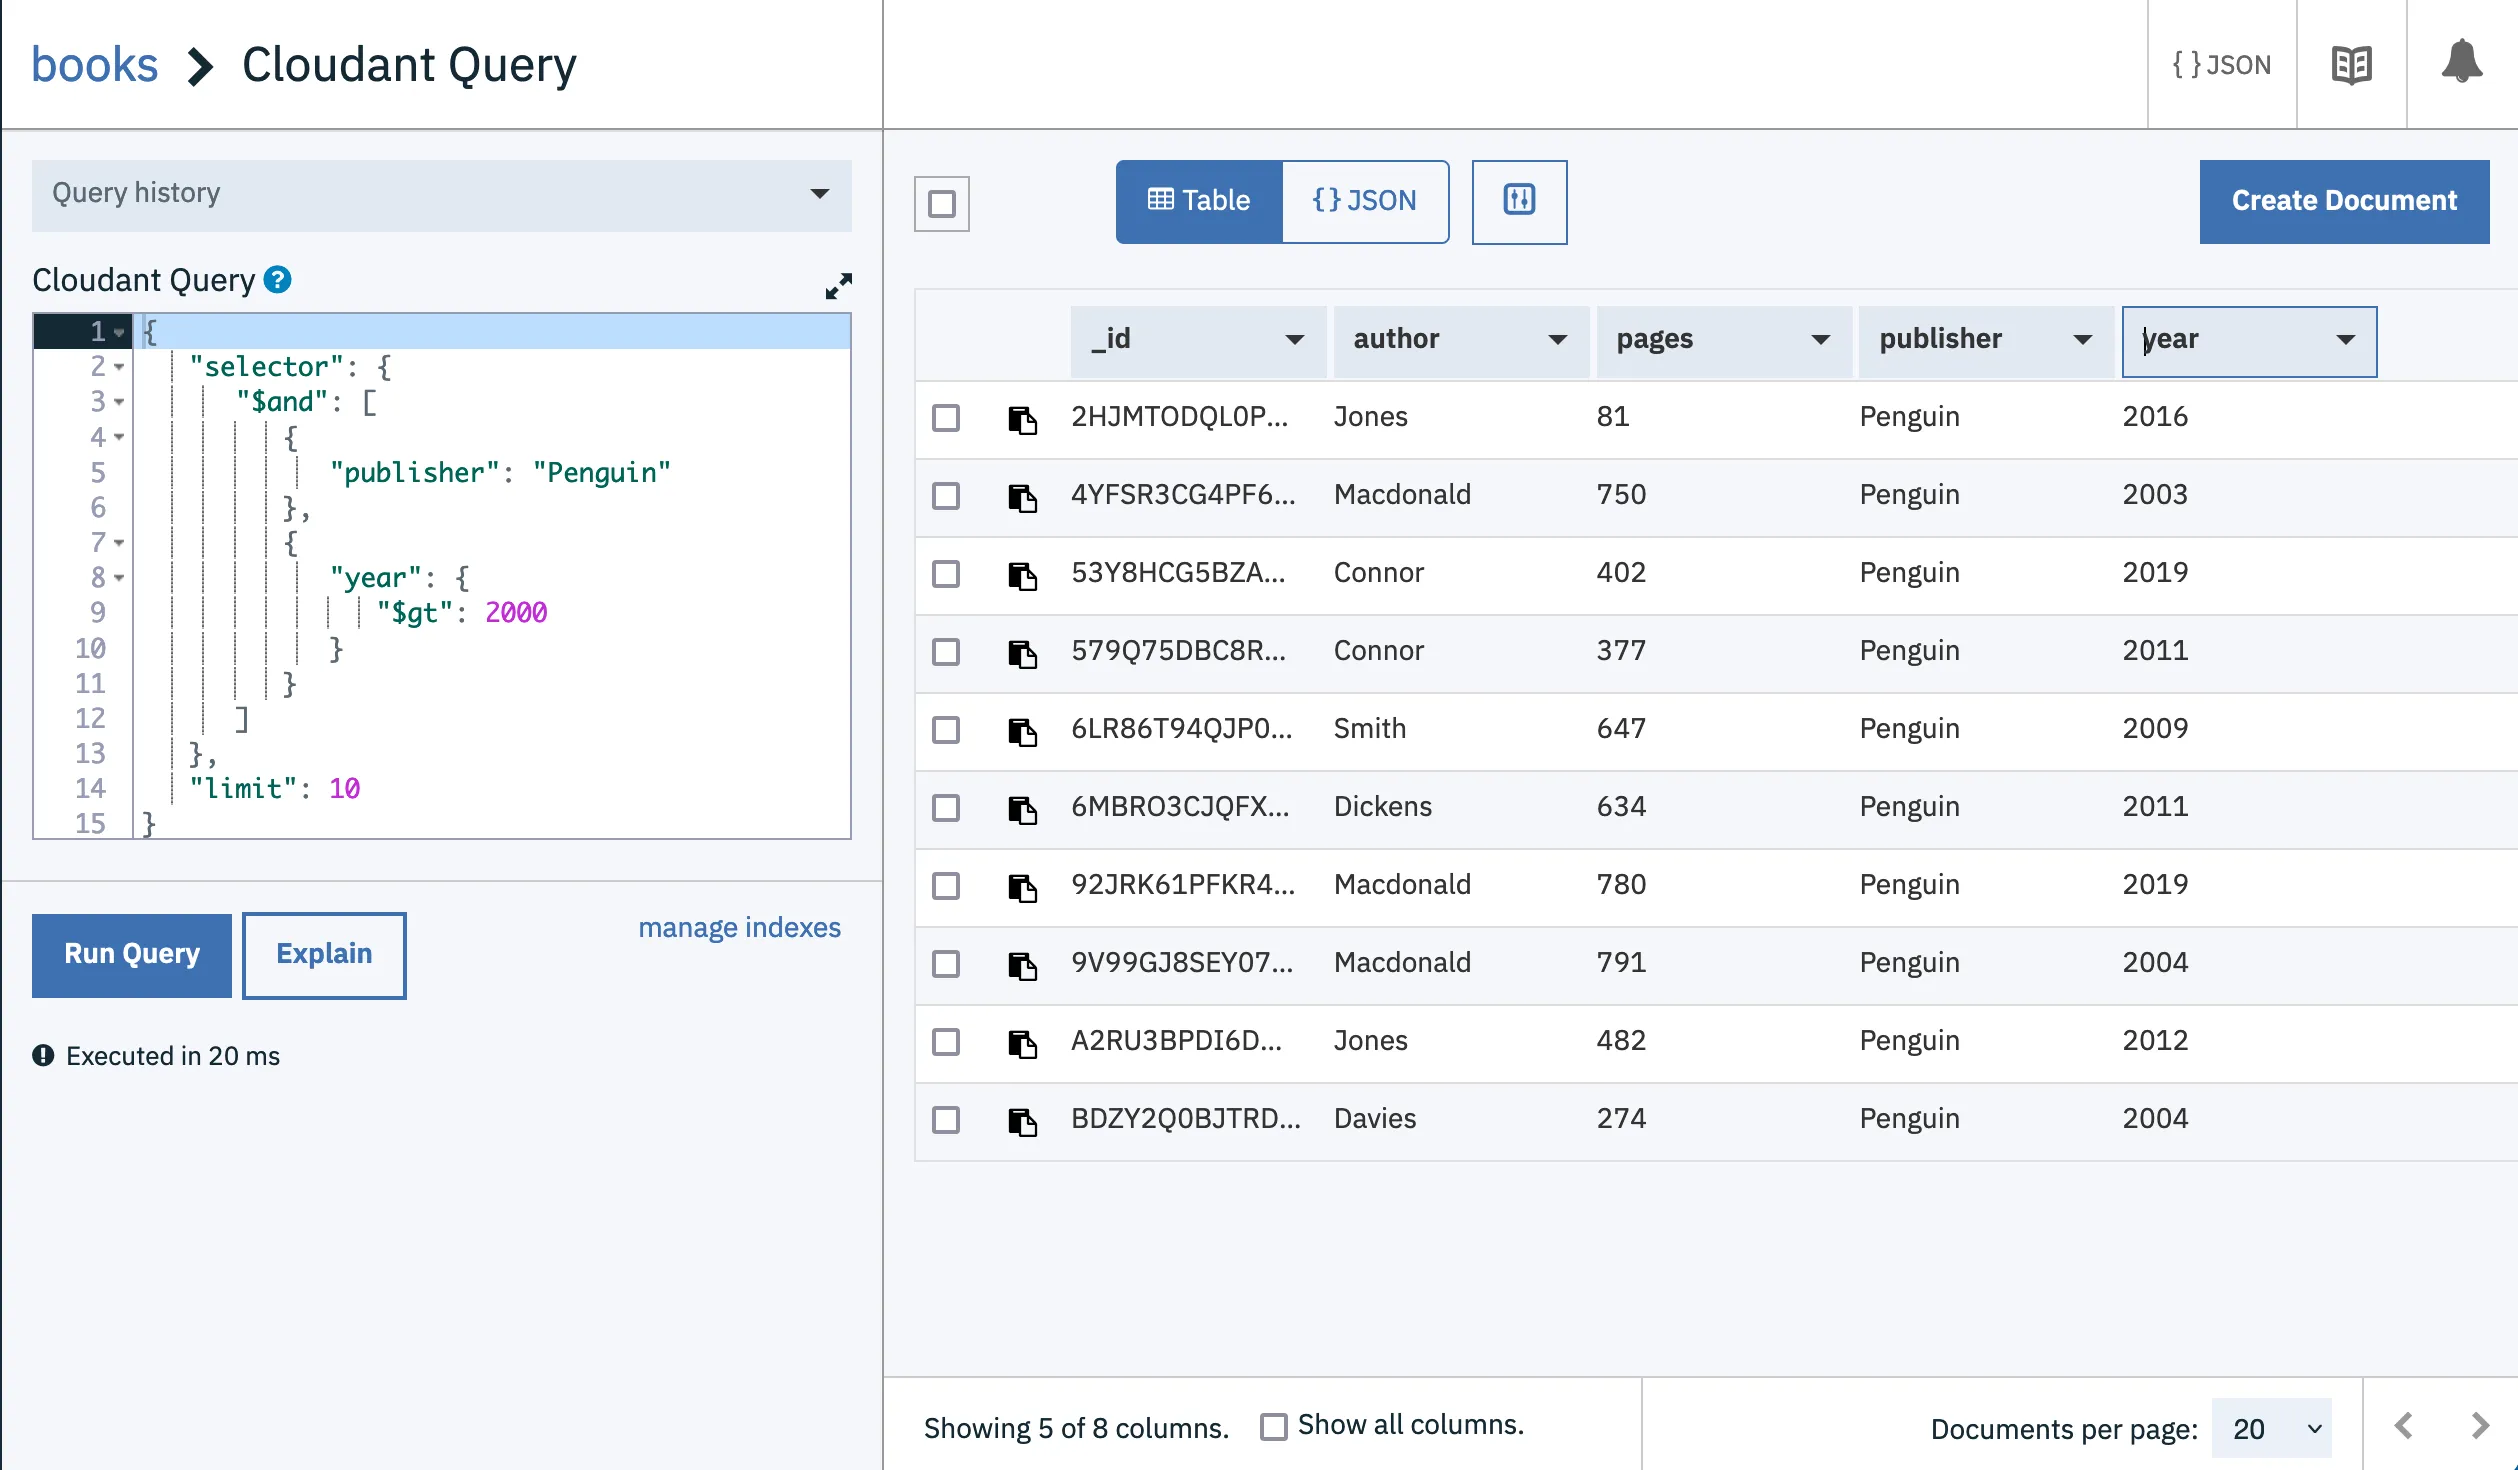Open the table layout settings icon
The height and width of the screenshot is (1470, 2518).
[x=1519, y=201]
